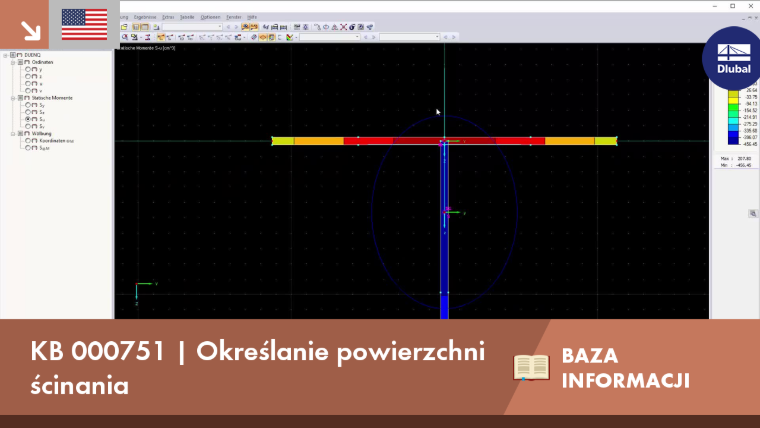Click the yellow swatch in the color legend
The width and height of the screenshot is (760, 428).
coord(733,97)
